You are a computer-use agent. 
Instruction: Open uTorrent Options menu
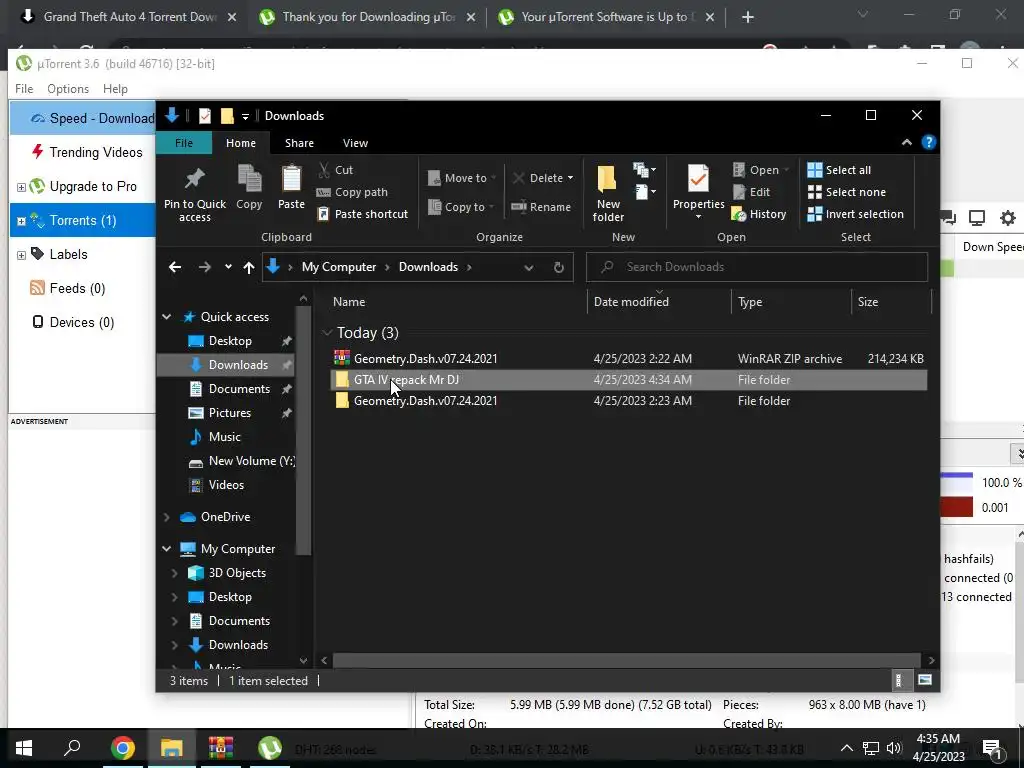point(68,89)
